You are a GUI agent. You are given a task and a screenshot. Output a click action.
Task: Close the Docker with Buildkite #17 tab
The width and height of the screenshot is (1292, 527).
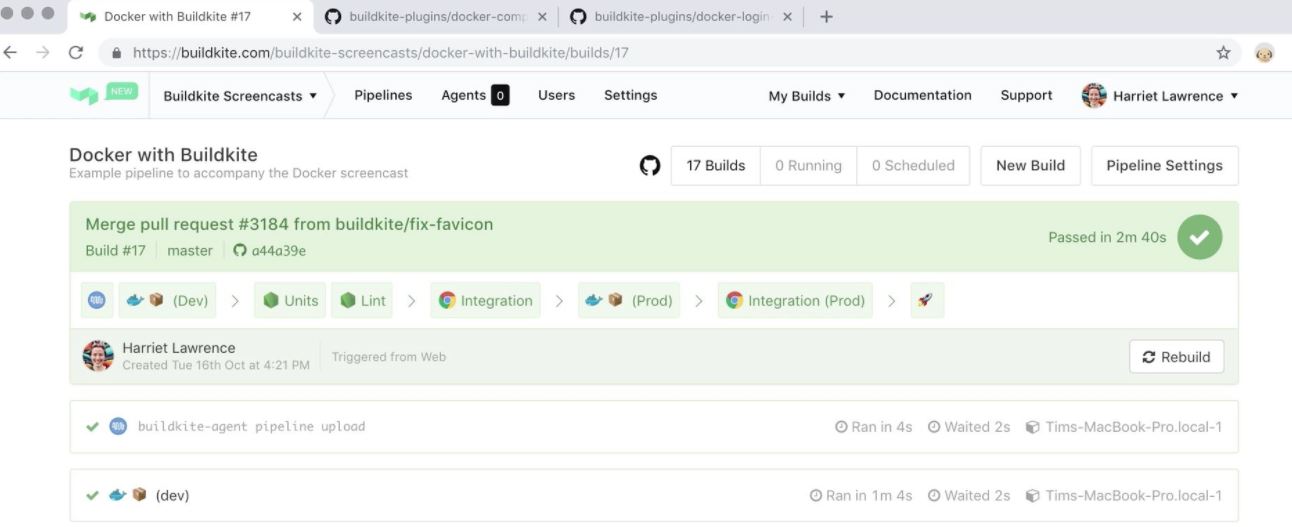tap(297, 17)
